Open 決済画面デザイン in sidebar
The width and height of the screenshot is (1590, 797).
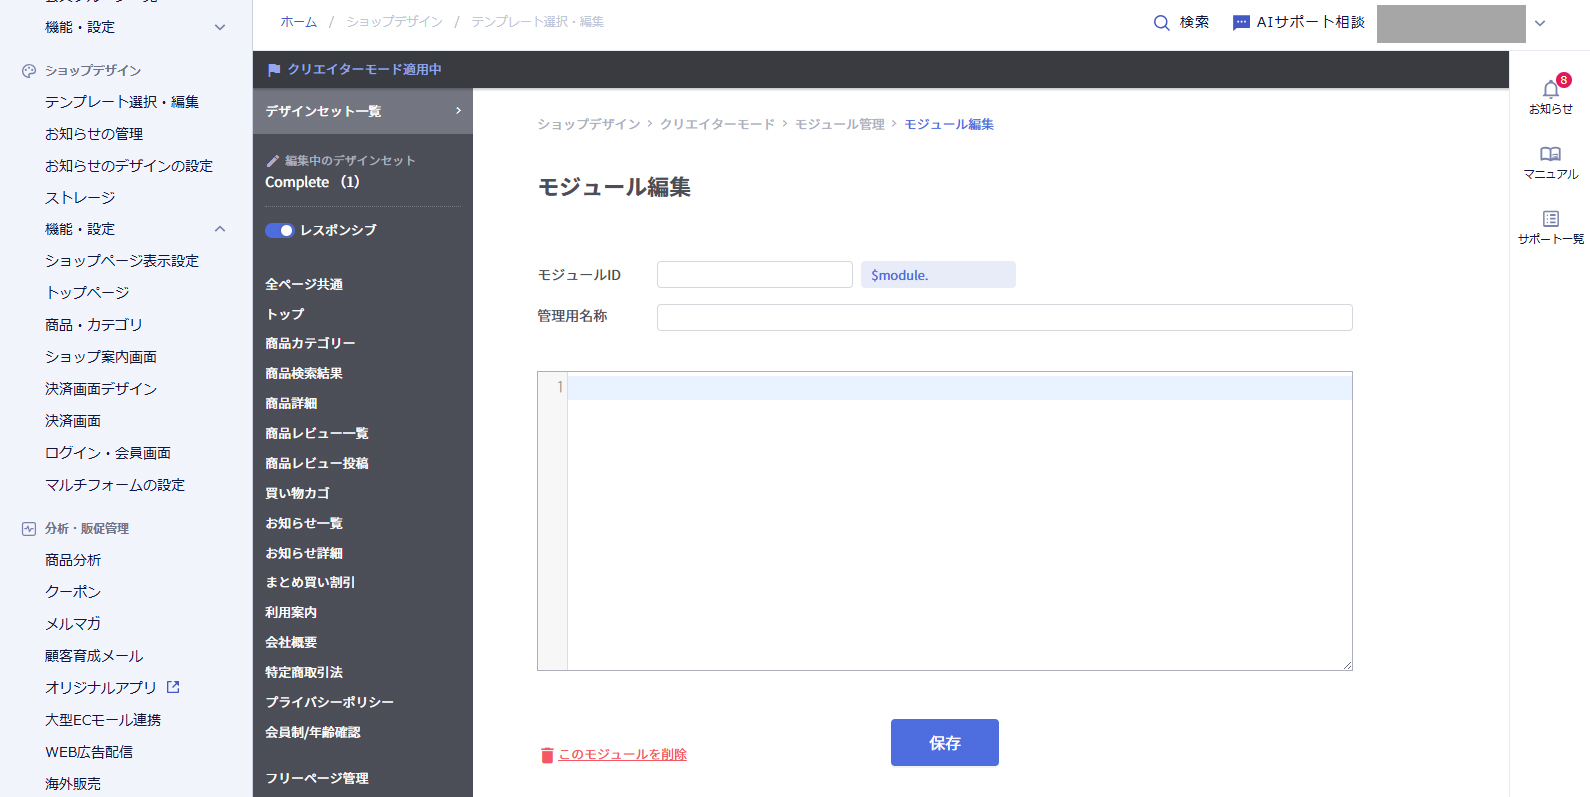click(x=101, y=389)
